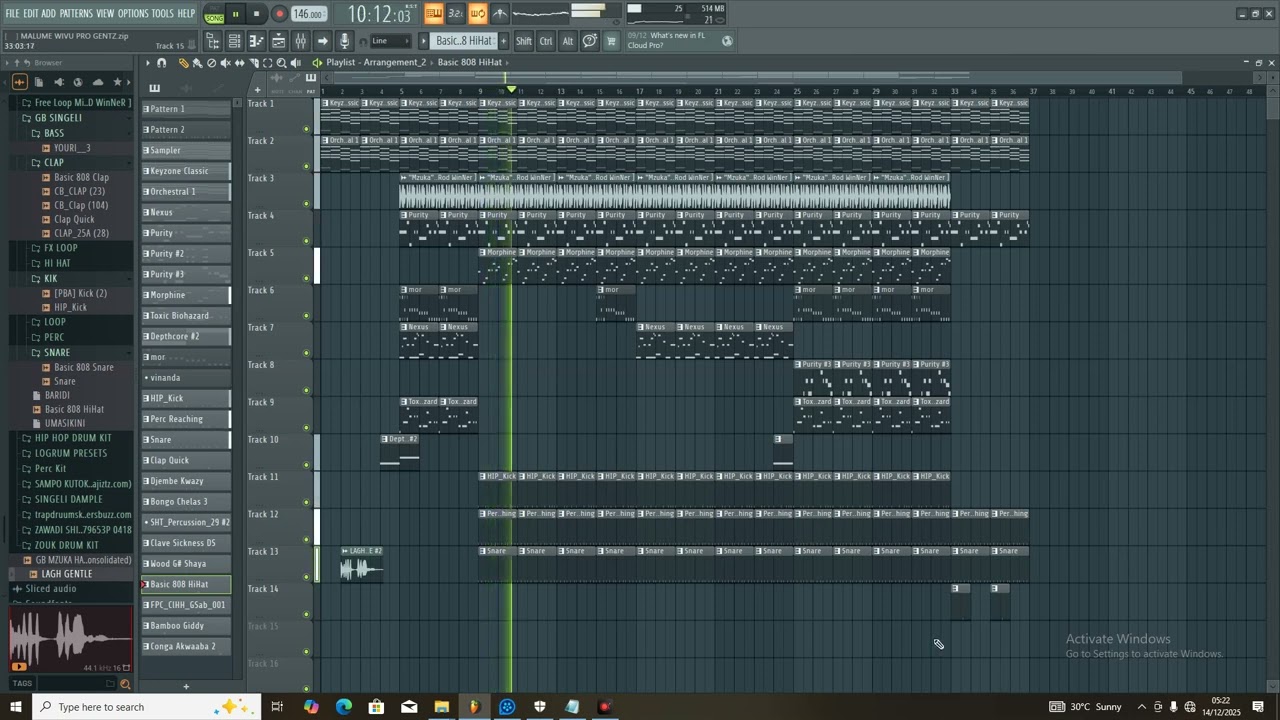Select the Mute tool in playlist toolbar
The width and height of the screenshot is (1280, 720).
pyautogui.click(x=225, y=63)
